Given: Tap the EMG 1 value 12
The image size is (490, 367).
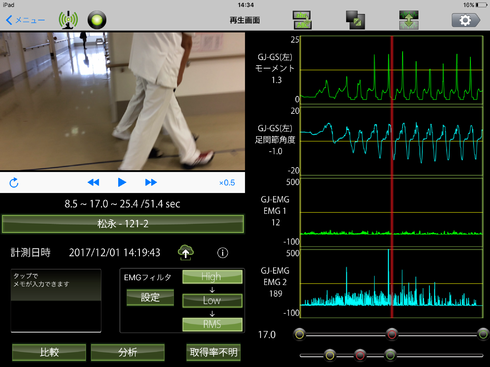Looking at the screenshot, I should pyautogui.click(x=276, y=222).
